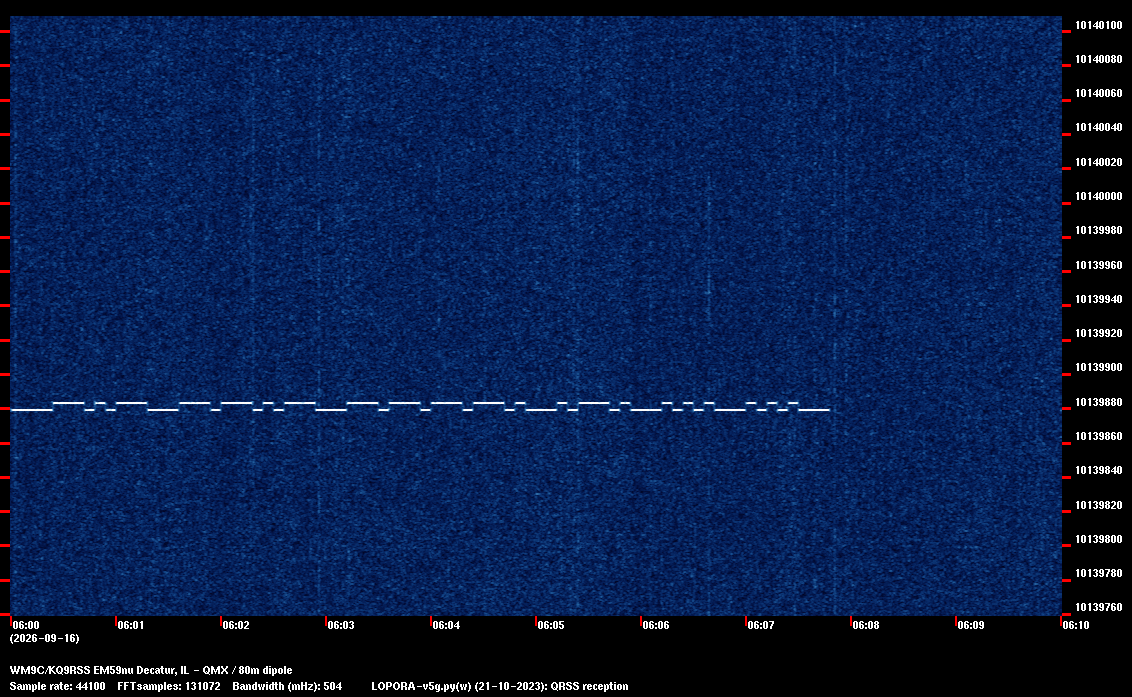Click the 10140000 frequency label
The height and width of the screenshot is (697, 1132).
tap(1099, 196)
